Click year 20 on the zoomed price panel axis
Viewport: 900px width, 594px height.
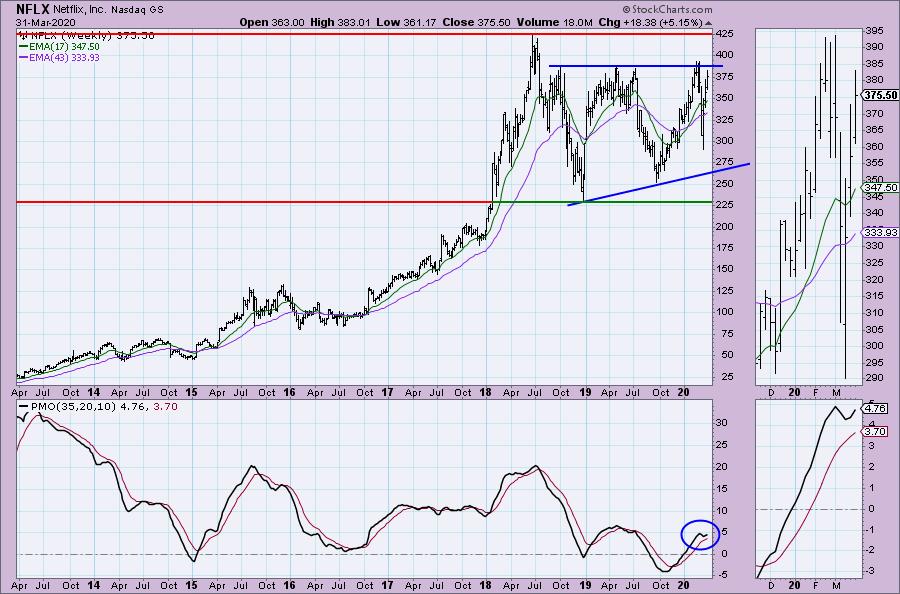click(794, 393)
